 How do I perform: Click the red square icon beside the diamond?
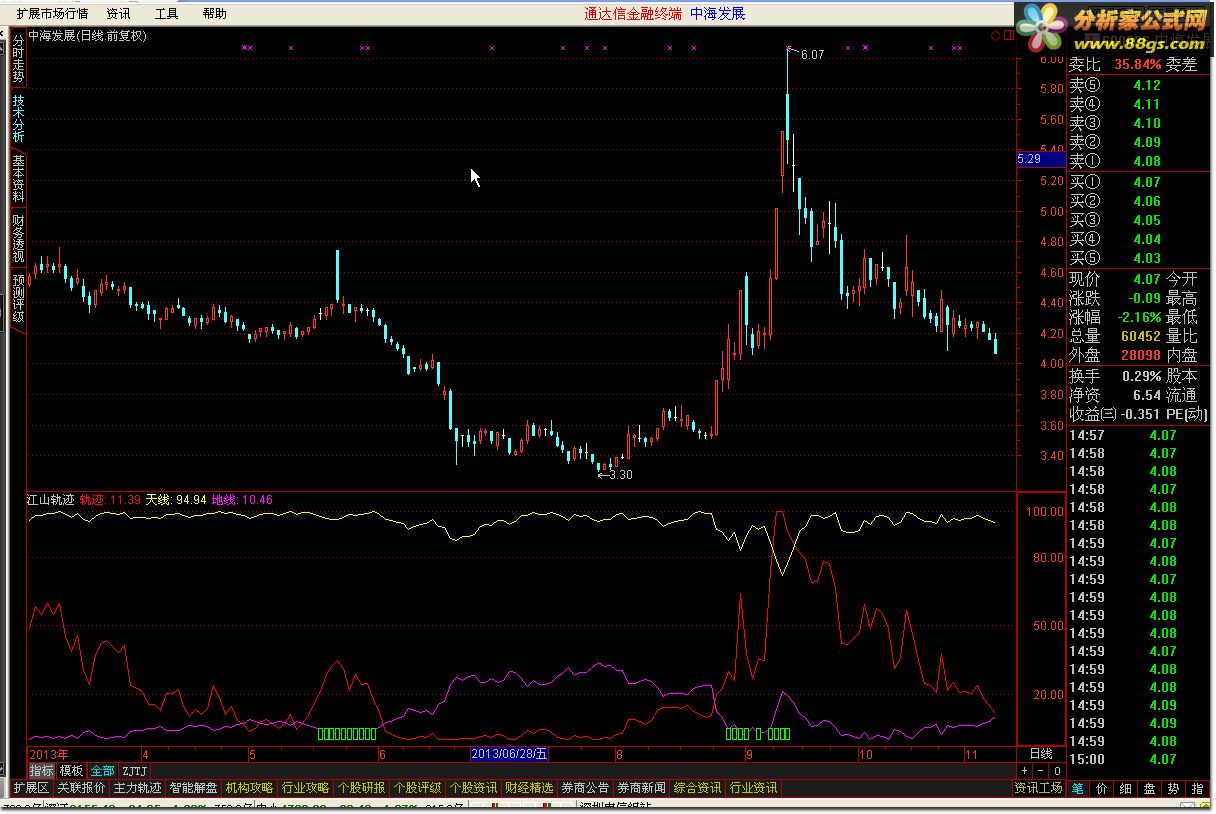pyautogui.click(x=1007, y=36)
